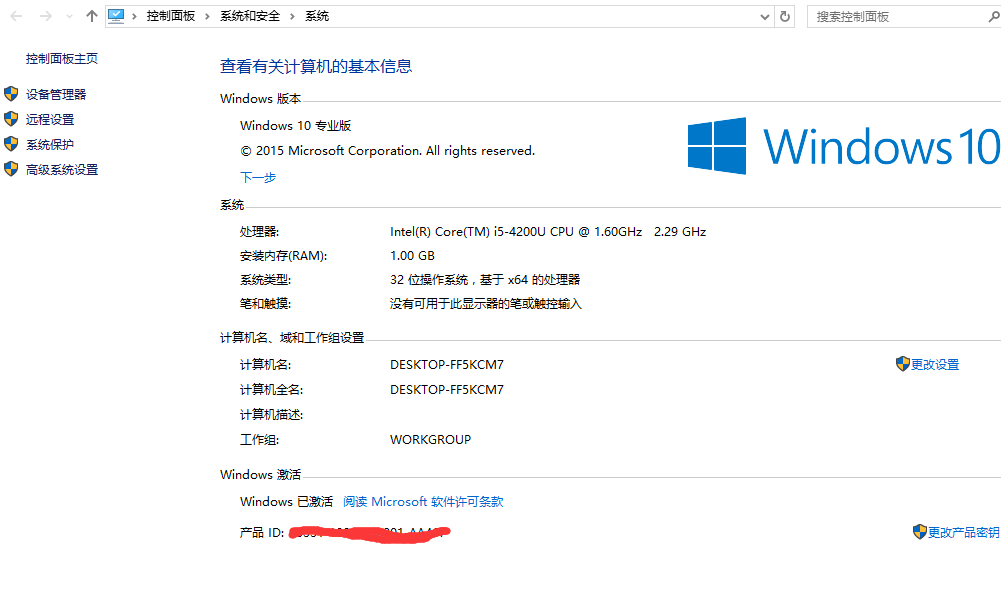The image size is (1001, 589).
Task: Click the computer icon in address bar
Action: [x=116, y=17]
